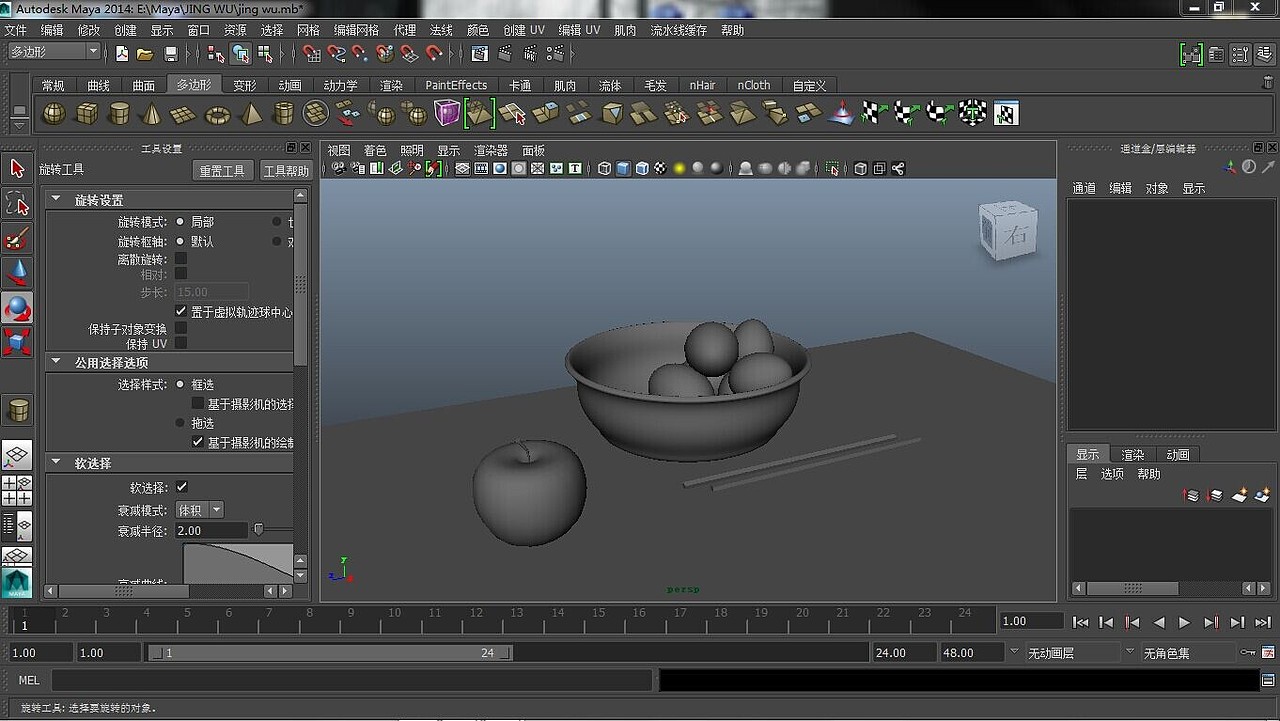This screenshot has height=721, width=1280.
Task: Open the 多边形 menu set dropdown
Action: 54,52
